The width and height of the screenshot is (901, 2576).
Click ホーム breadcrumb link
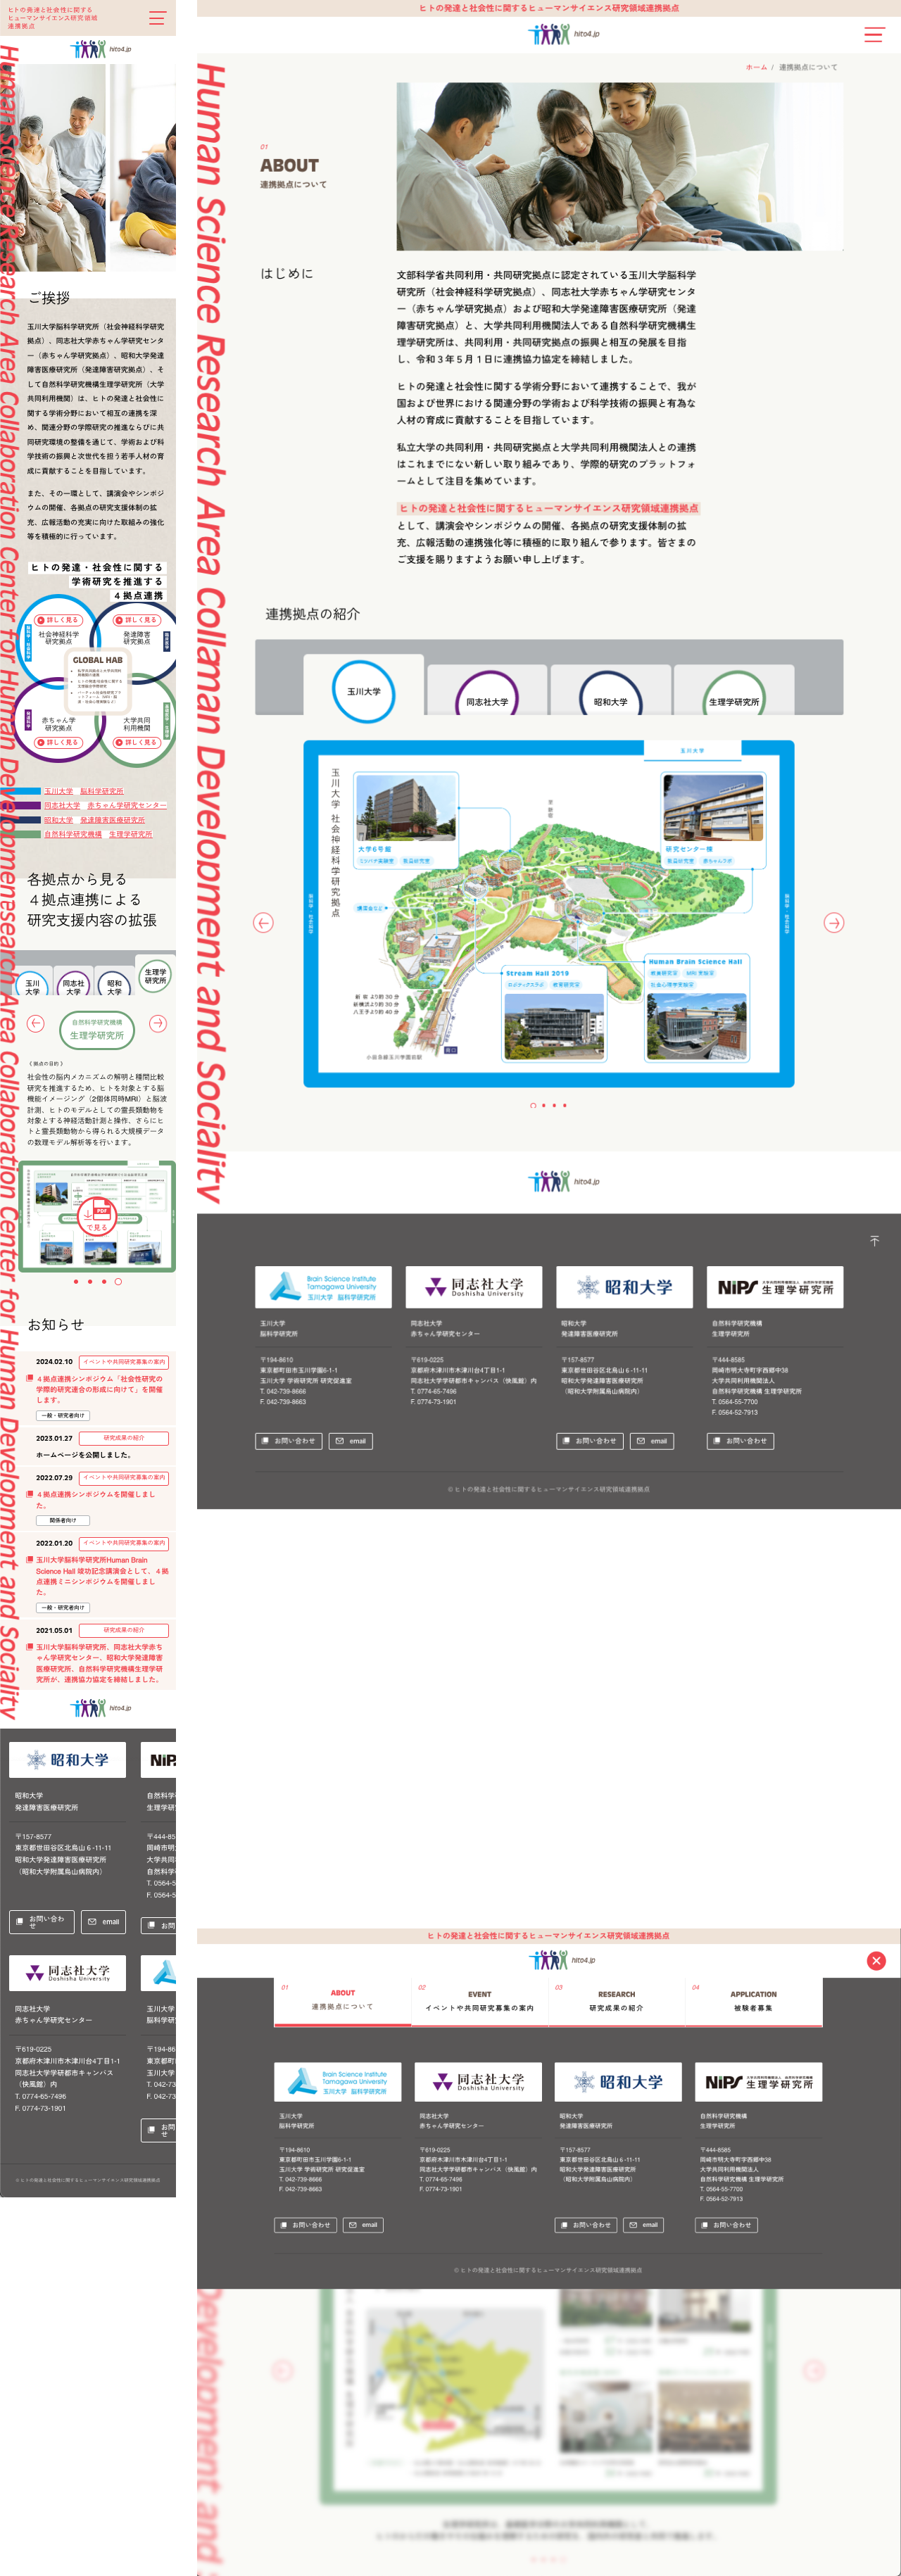coord(755,67)
